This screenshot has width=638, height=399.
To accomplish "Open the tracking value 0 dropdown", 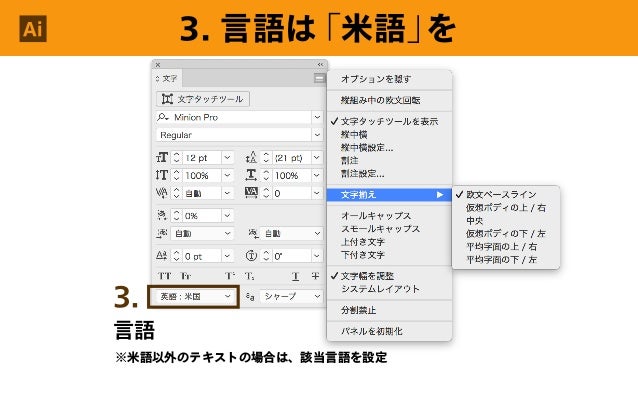I will [x=317, y=193].
